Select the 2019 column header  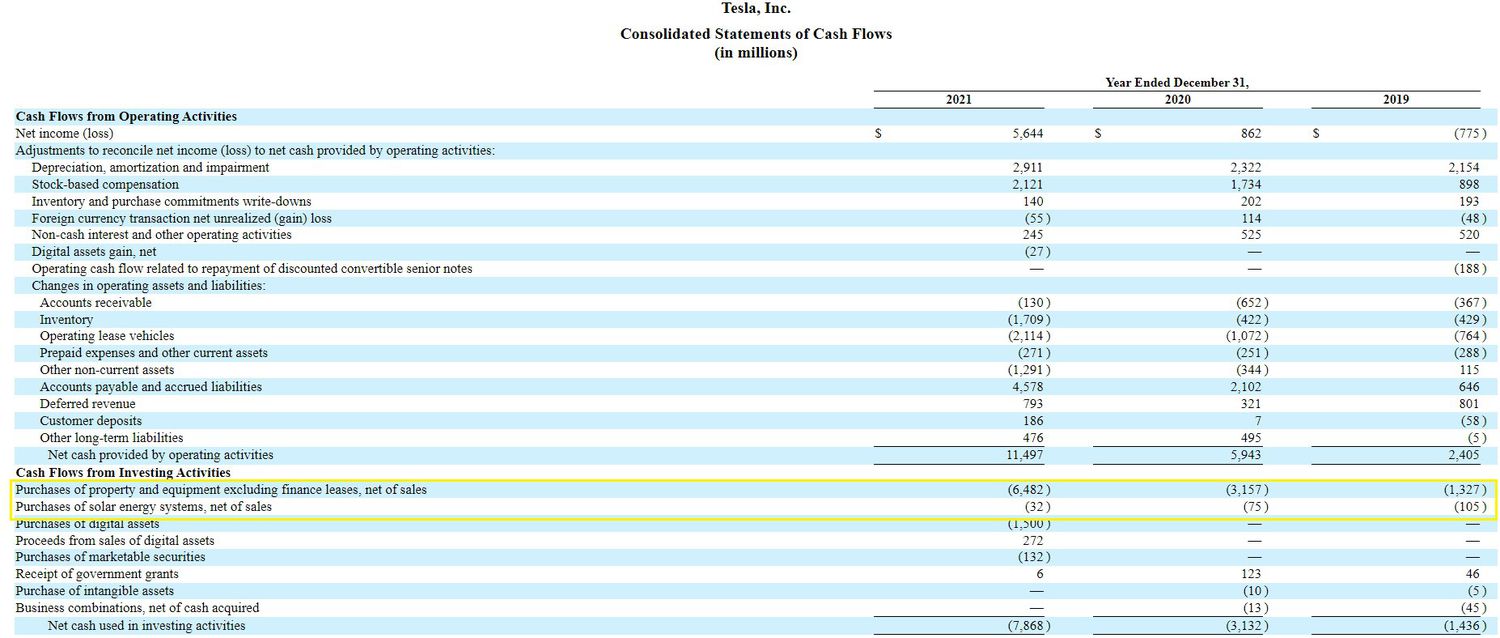1395,99
